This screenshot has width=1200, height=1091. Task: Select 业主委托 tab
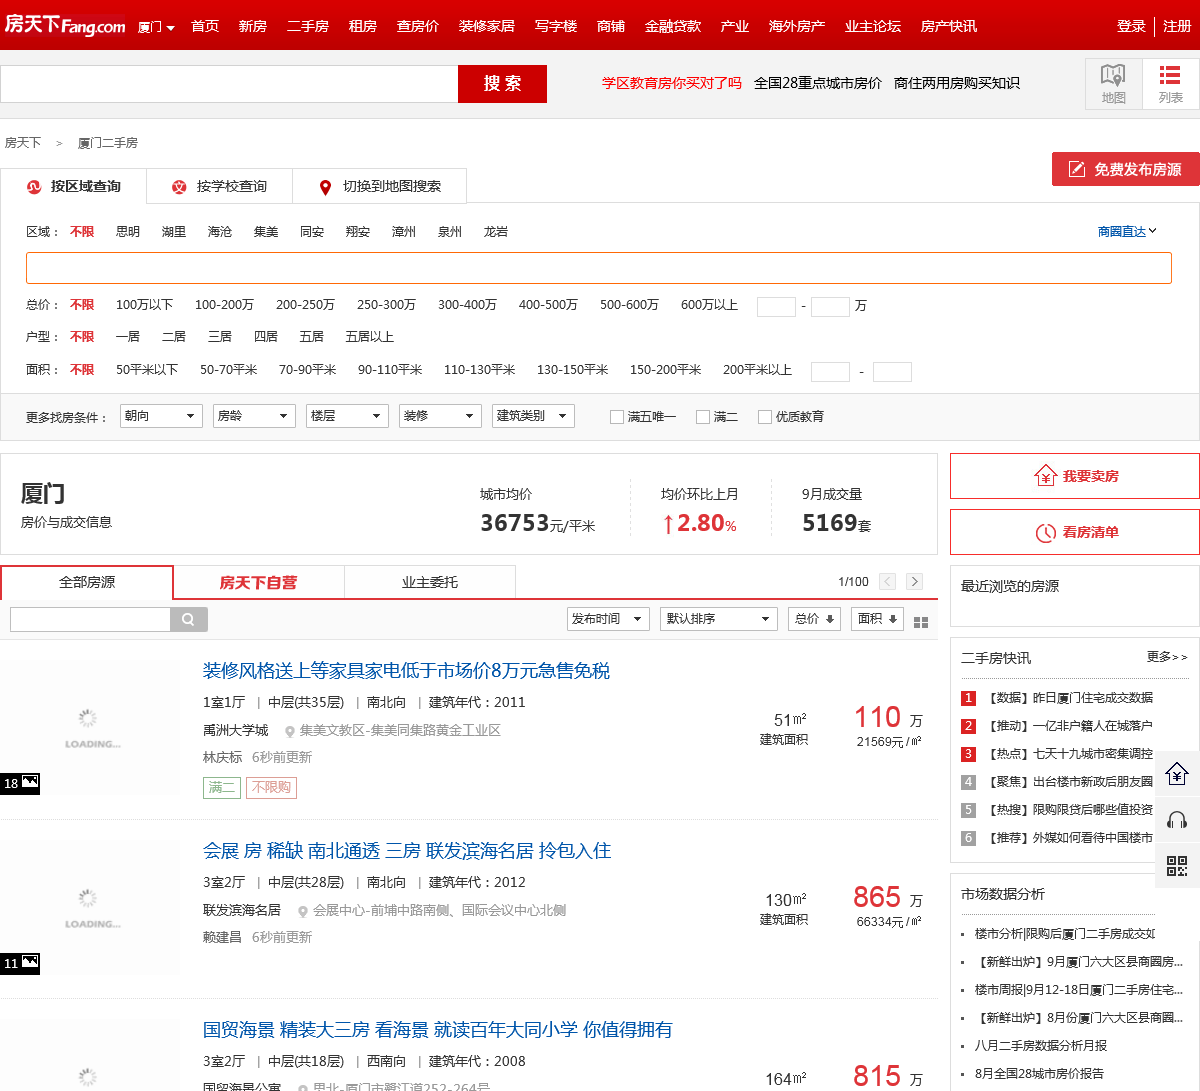[430, 582]
